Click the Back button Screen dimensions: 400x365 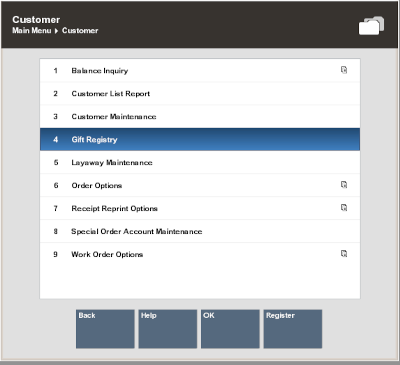[x=105, y=329]
